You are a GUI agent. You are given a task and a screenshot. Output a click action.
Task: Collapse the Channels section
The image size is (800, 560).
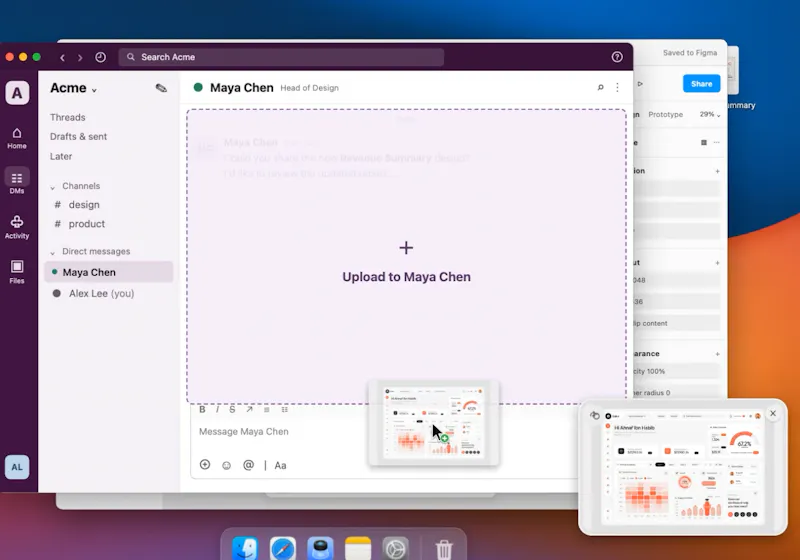click(52, 187)
